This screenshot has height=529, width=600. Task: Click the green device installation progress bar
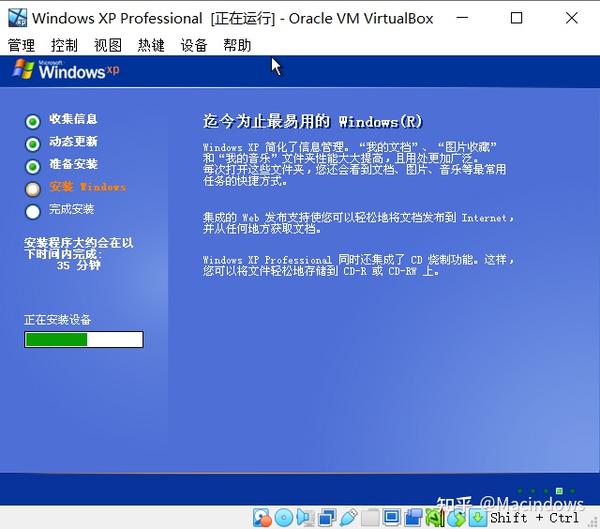click(x=84, y=340)
